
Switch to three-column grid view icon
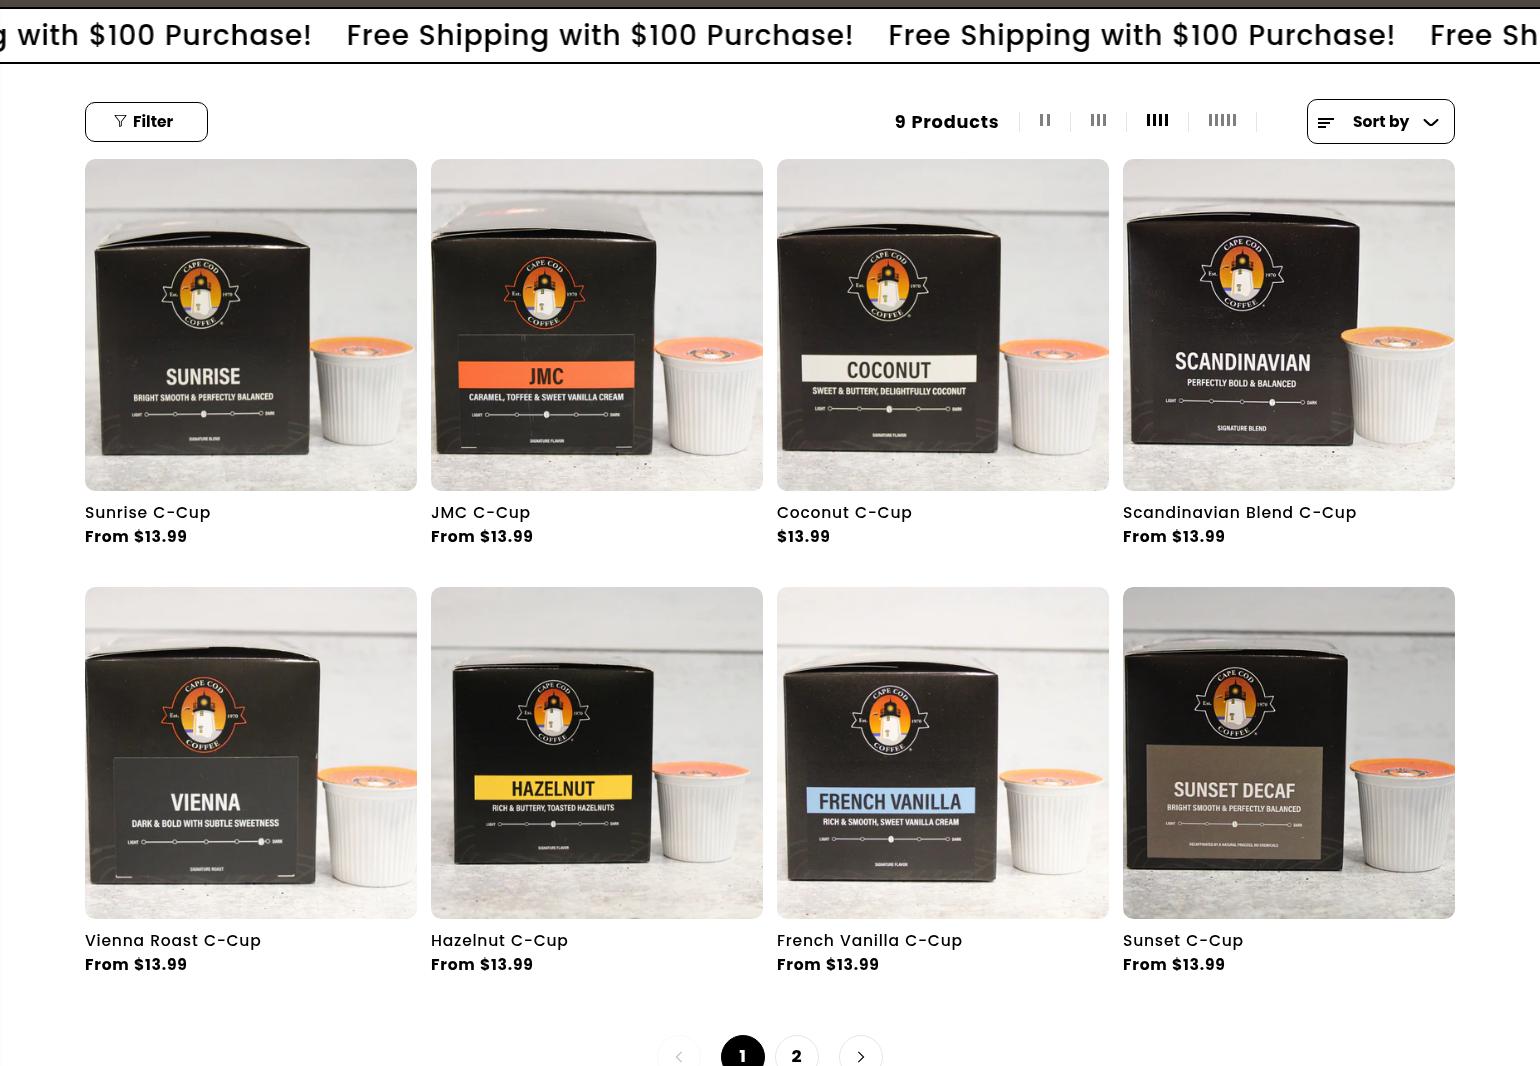click(1098, 121)
